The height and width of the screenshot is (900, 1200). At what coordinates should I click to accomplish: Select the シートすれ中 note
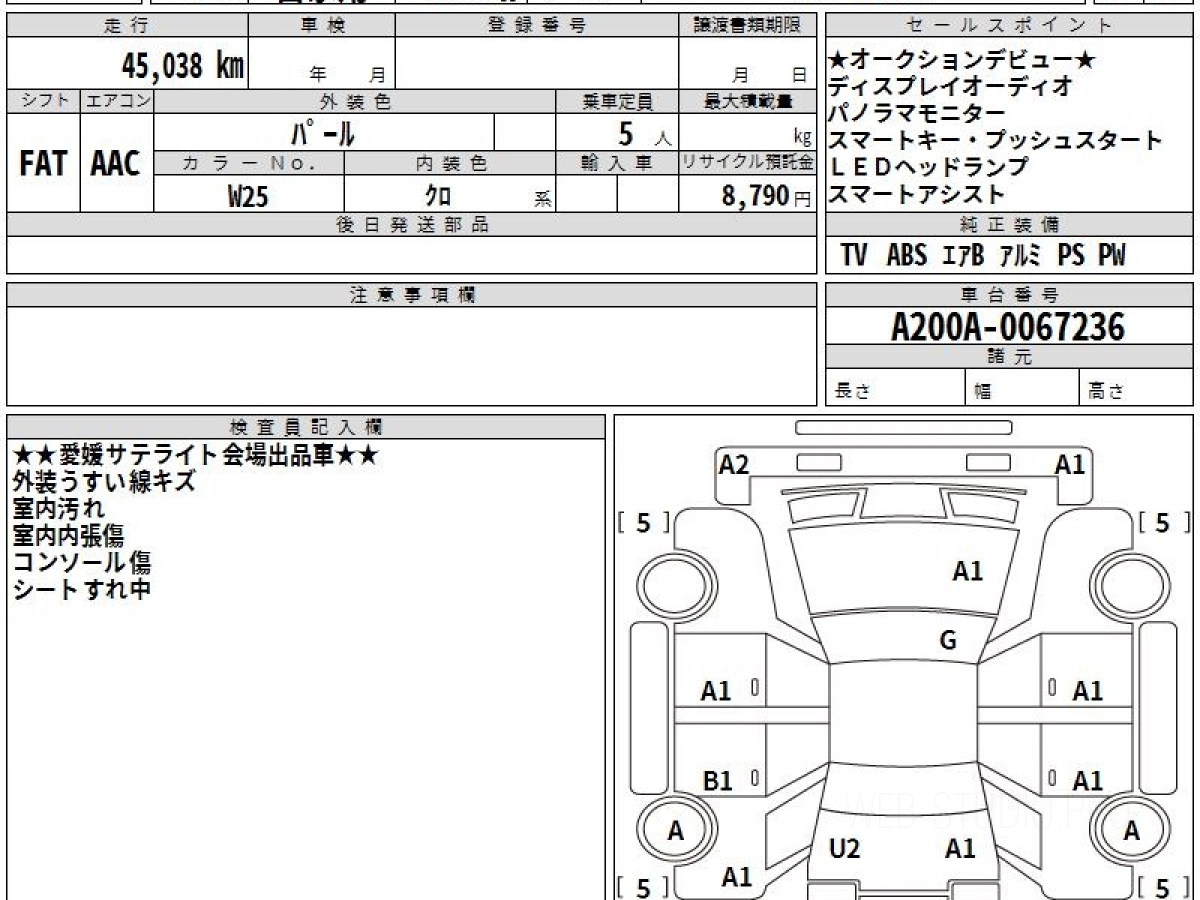[x=82, y=590]
